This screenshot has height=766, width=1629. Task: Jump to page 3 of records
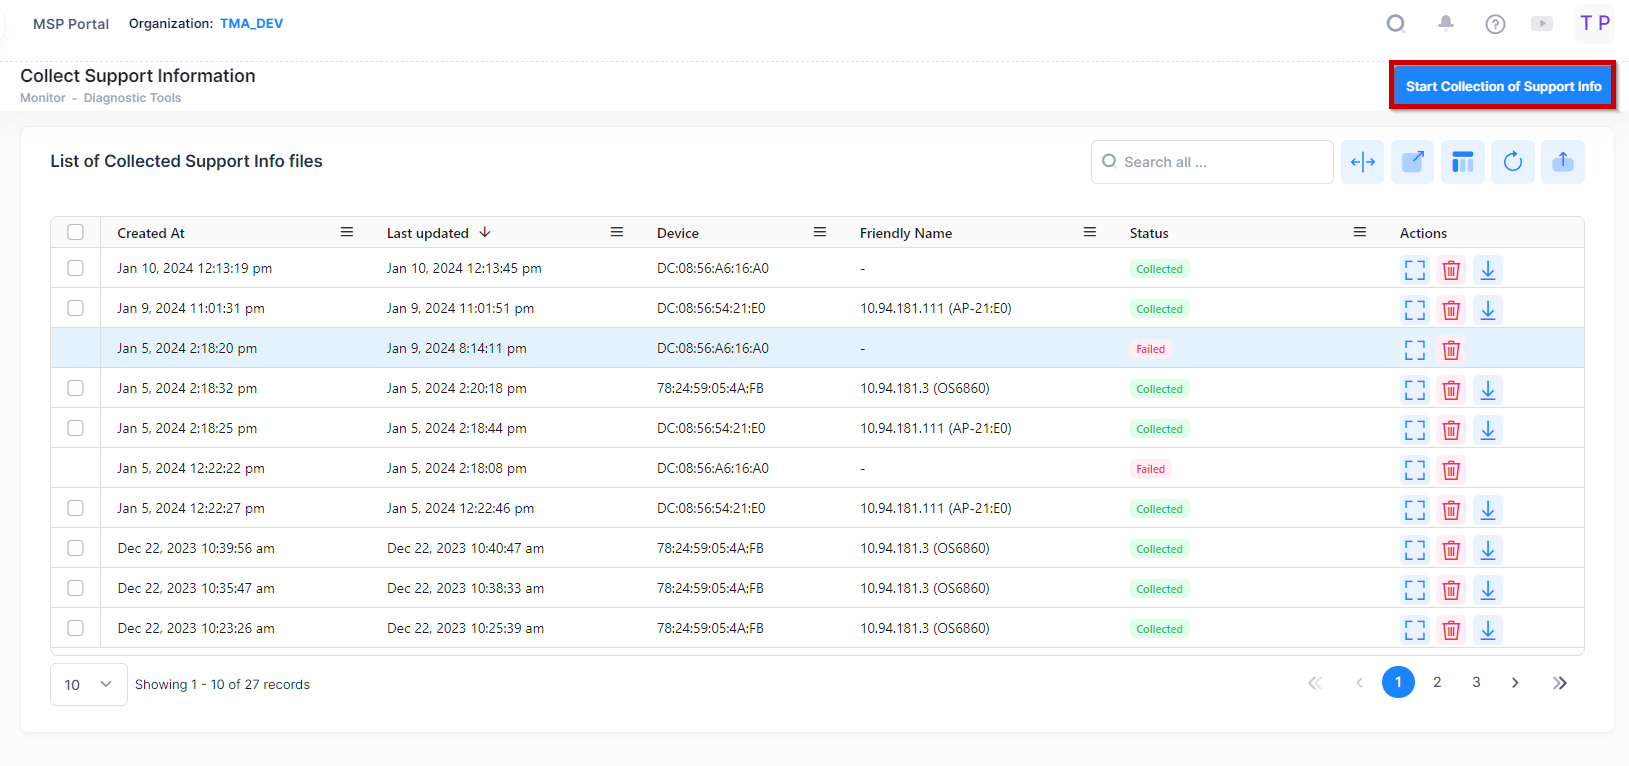pyautogui.click(x=1475, y=682)
